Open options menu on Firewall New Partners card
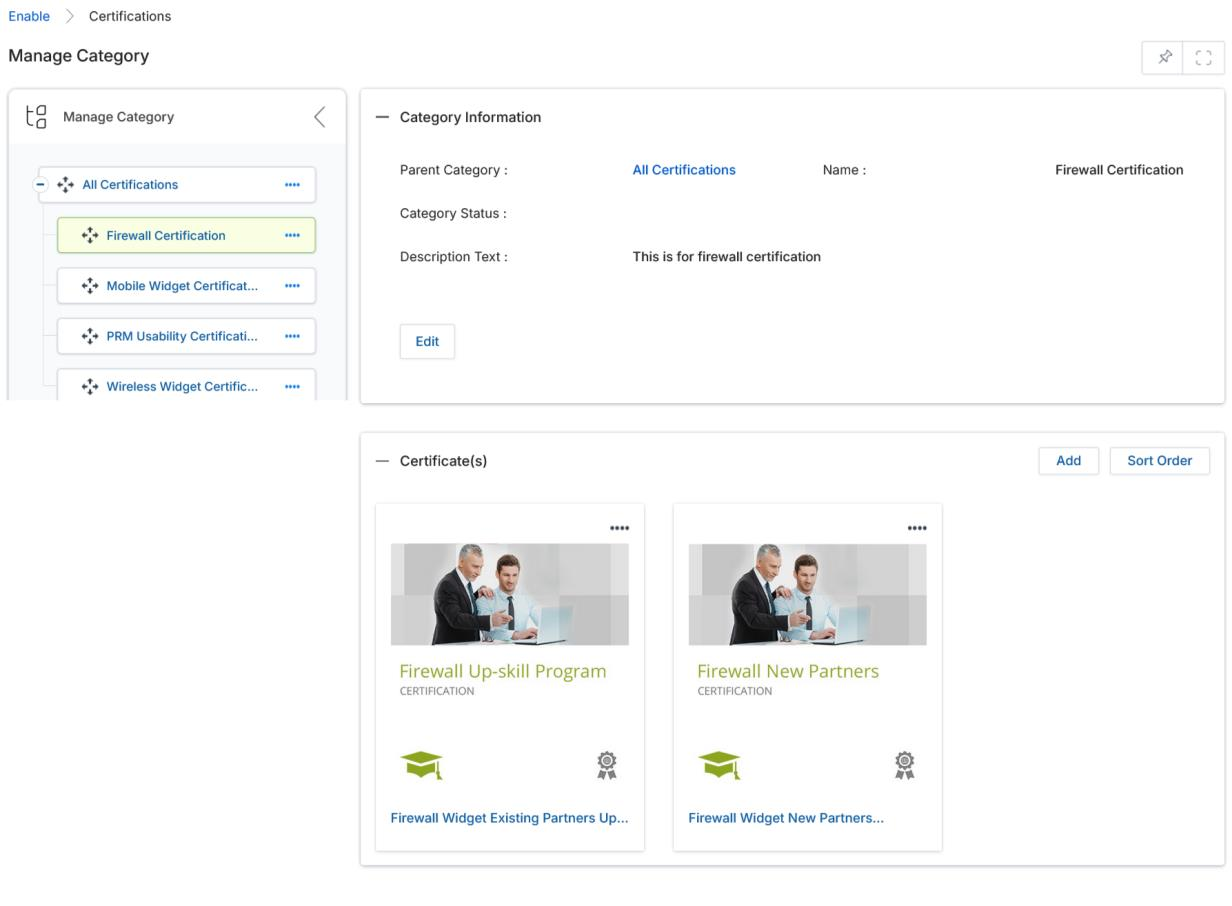1232x906 pixels. point(917,528)
